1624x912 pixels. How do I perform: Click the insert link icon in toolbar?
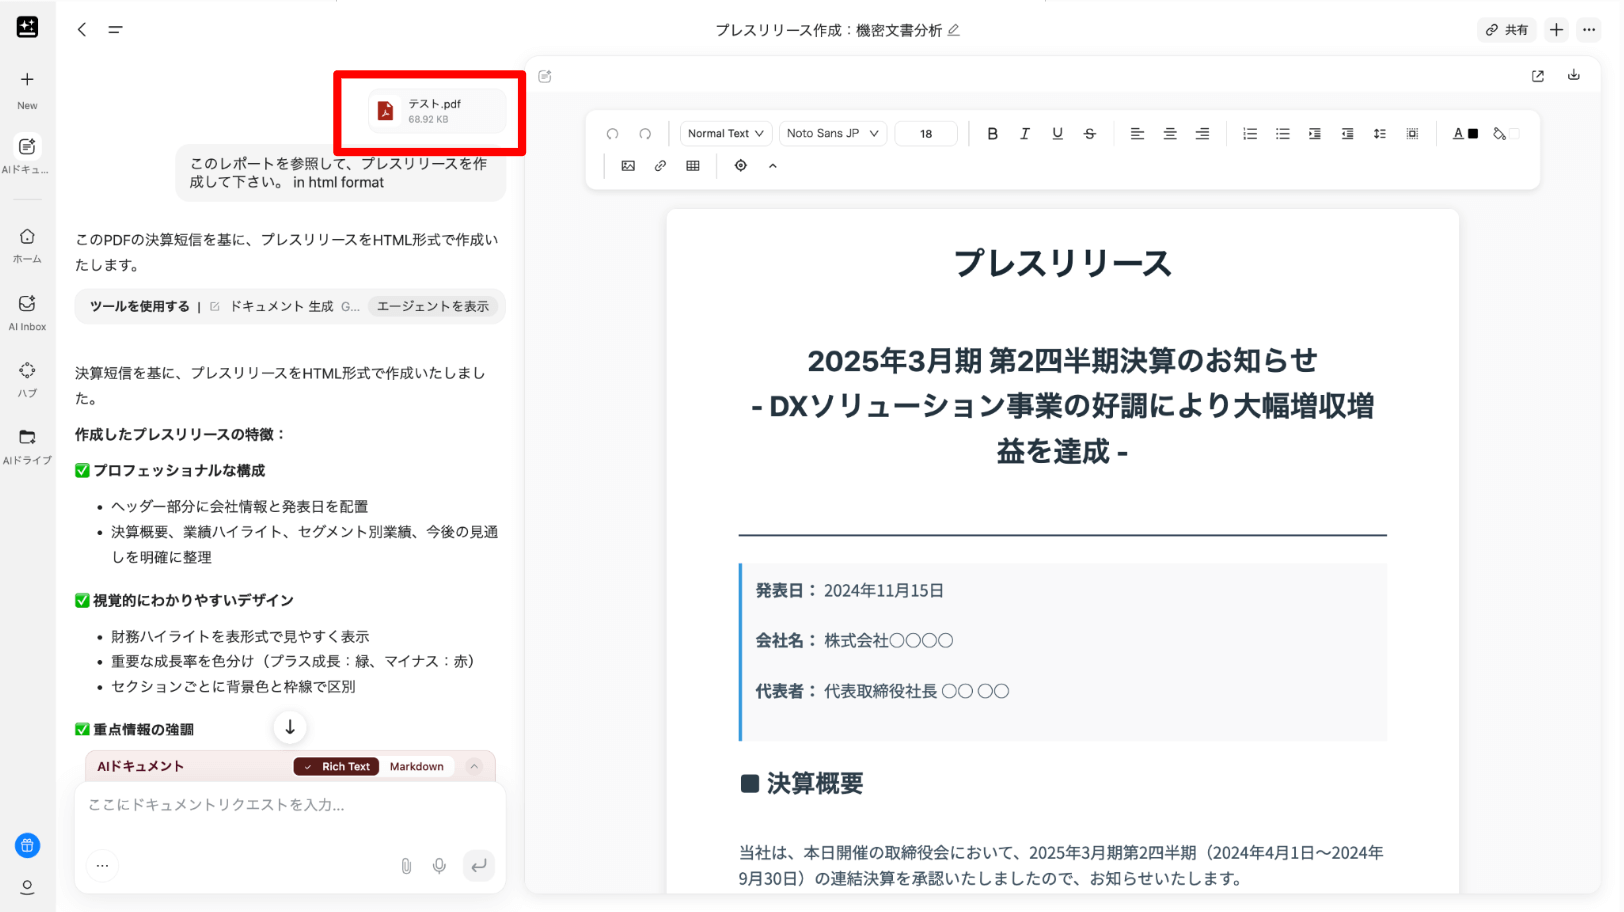(x=660, y=166)
